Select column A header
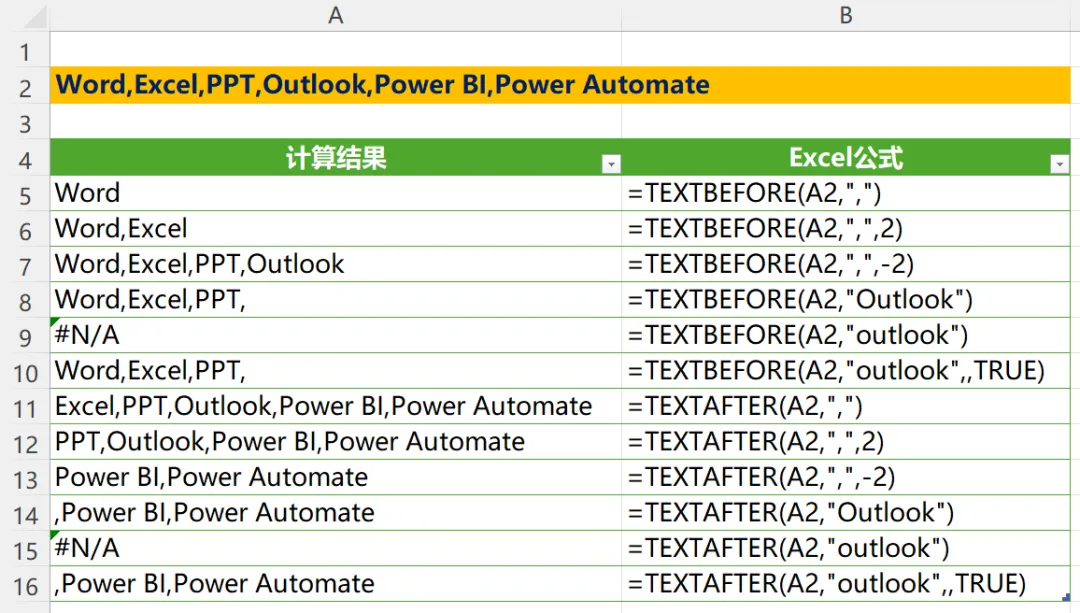The height and width of the screenshot is (613, 1080). [x=335, y=15]
